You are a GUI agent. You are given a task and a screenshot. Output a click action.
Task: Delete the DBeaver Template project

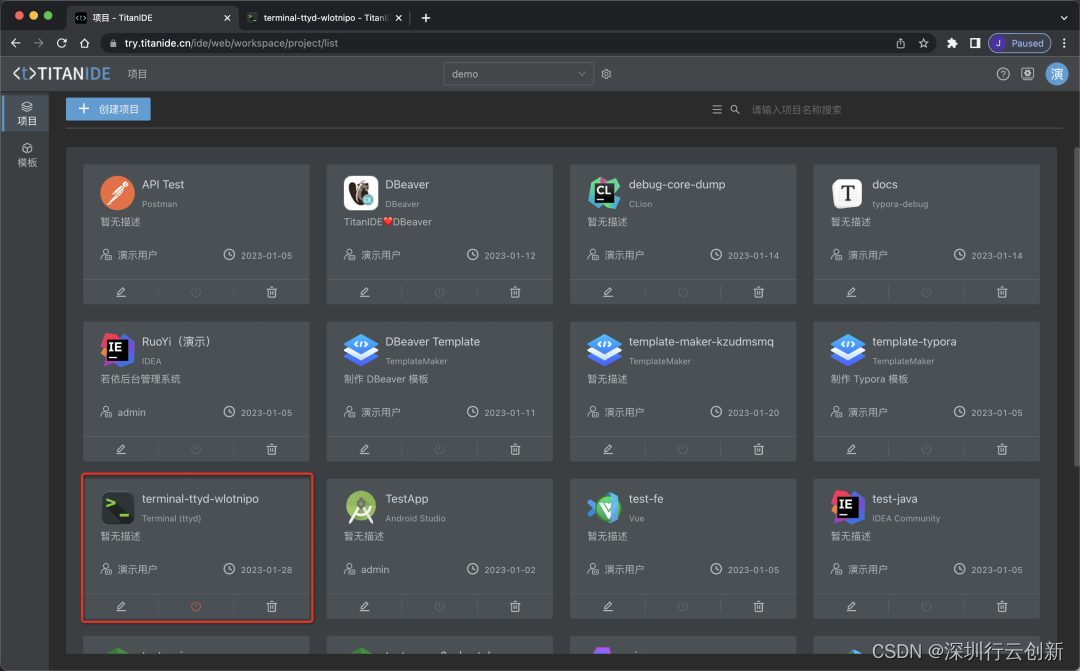click(515, 449)
